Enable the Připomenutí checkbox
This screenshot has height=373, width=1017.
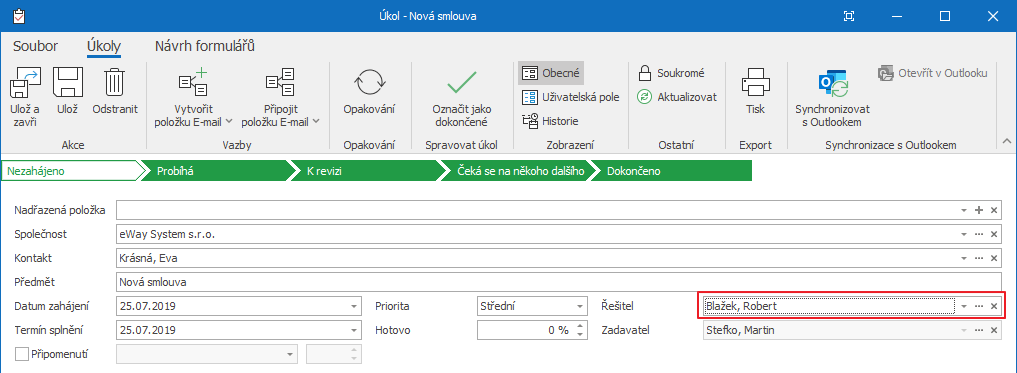[x=21, y=354]
